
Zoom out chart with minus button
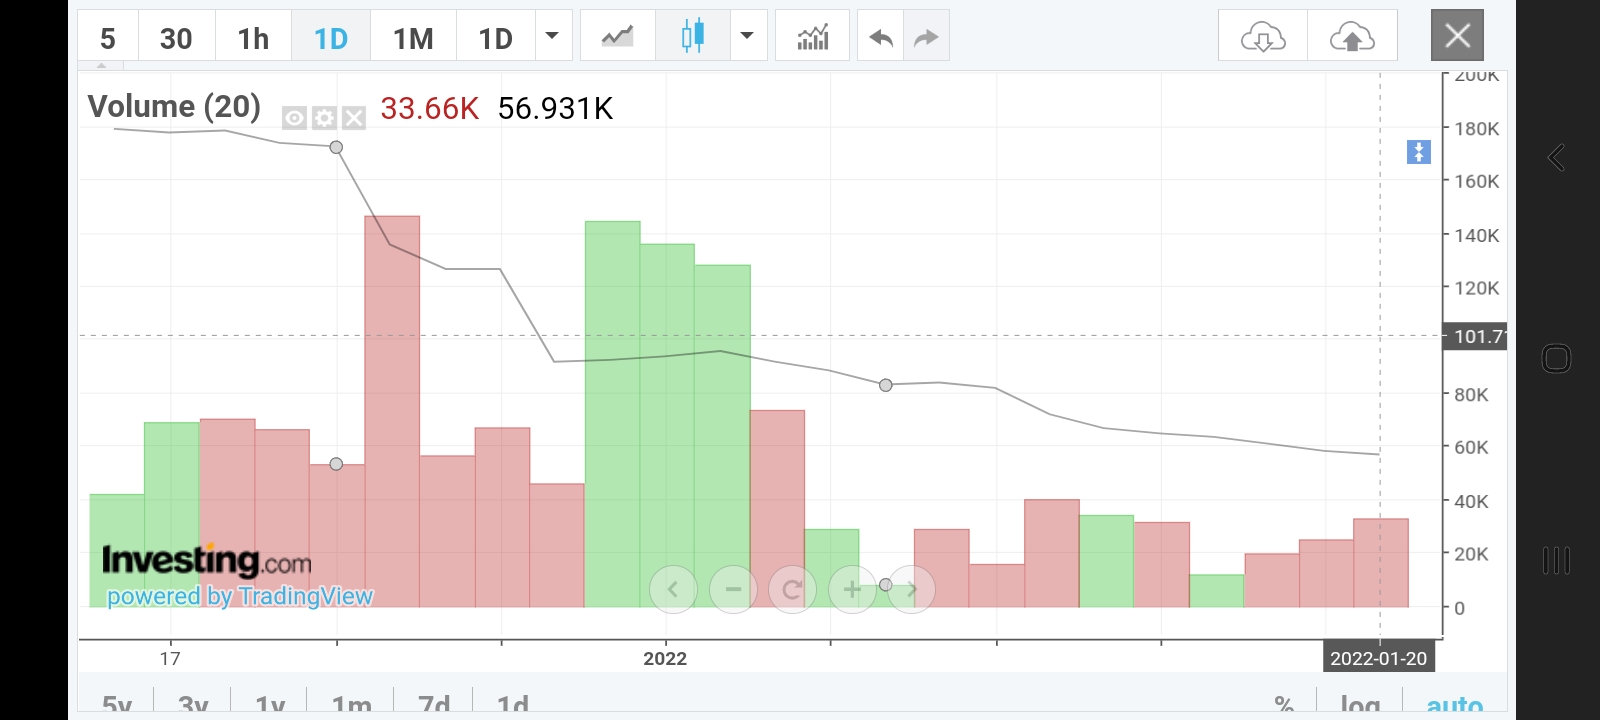click(x=733, y=589)
